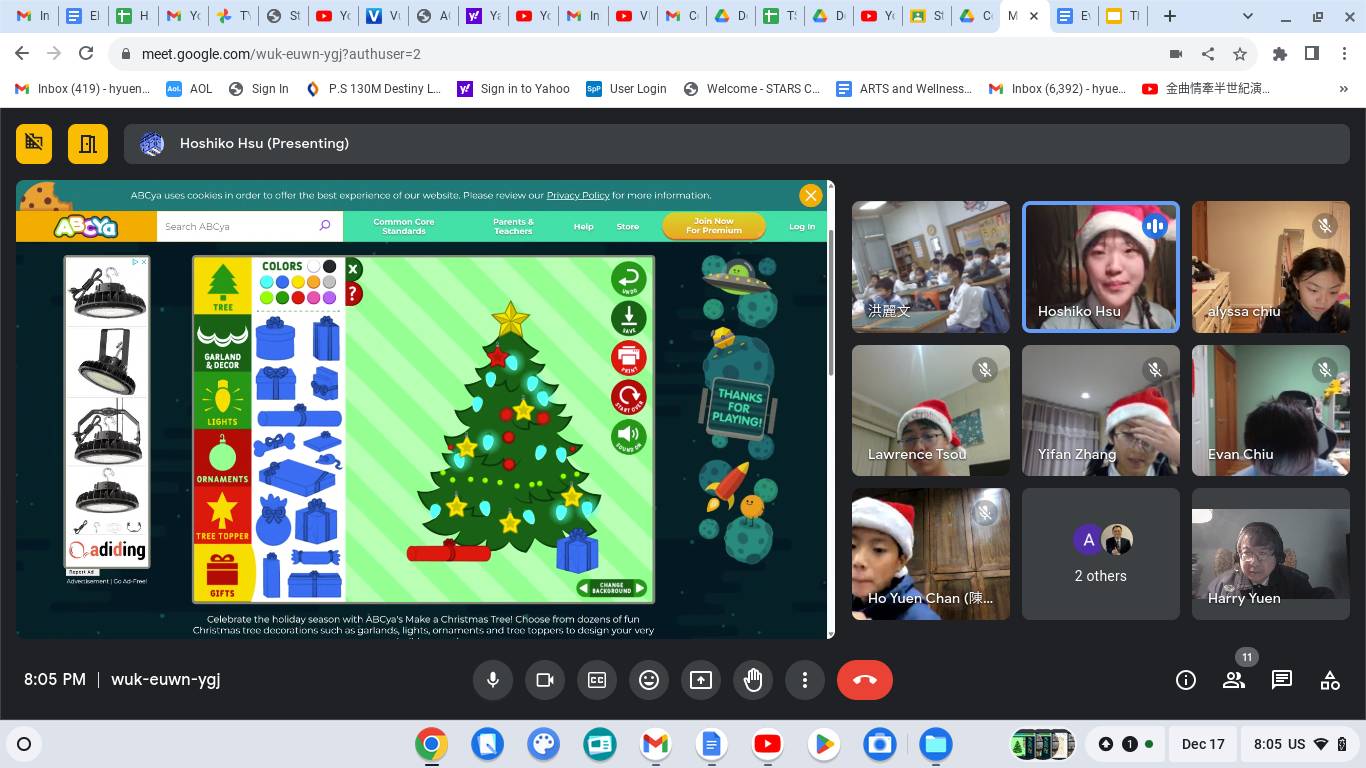Show the people participants panel

[1234, 680]
